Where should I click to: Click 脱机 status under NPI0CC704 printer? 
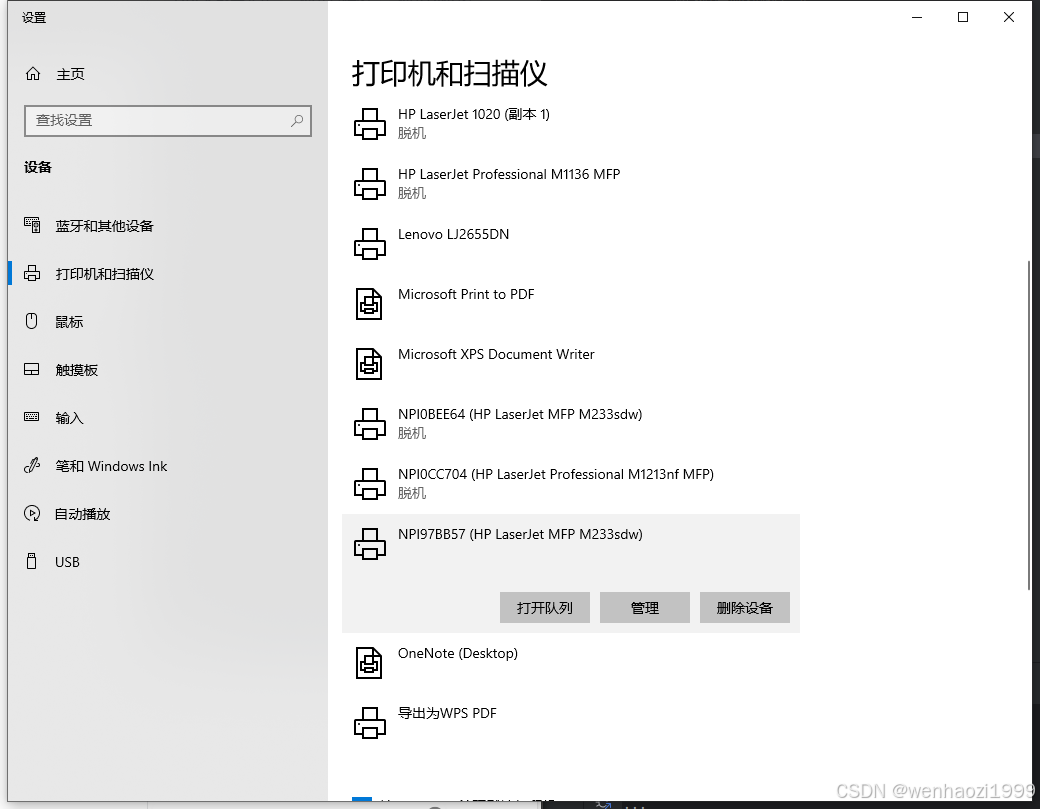412,493
